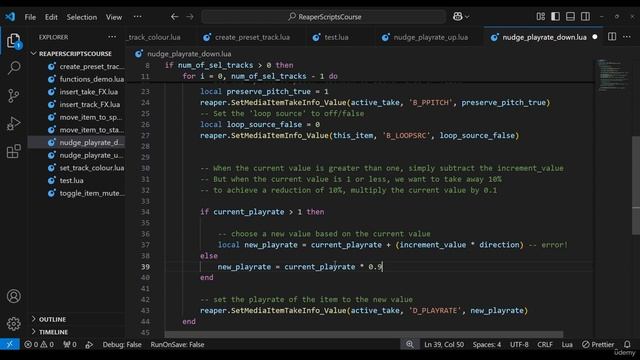
Task: Show errors and warnings in status bar
Action: pyautogui.click(x=39, y=344)
